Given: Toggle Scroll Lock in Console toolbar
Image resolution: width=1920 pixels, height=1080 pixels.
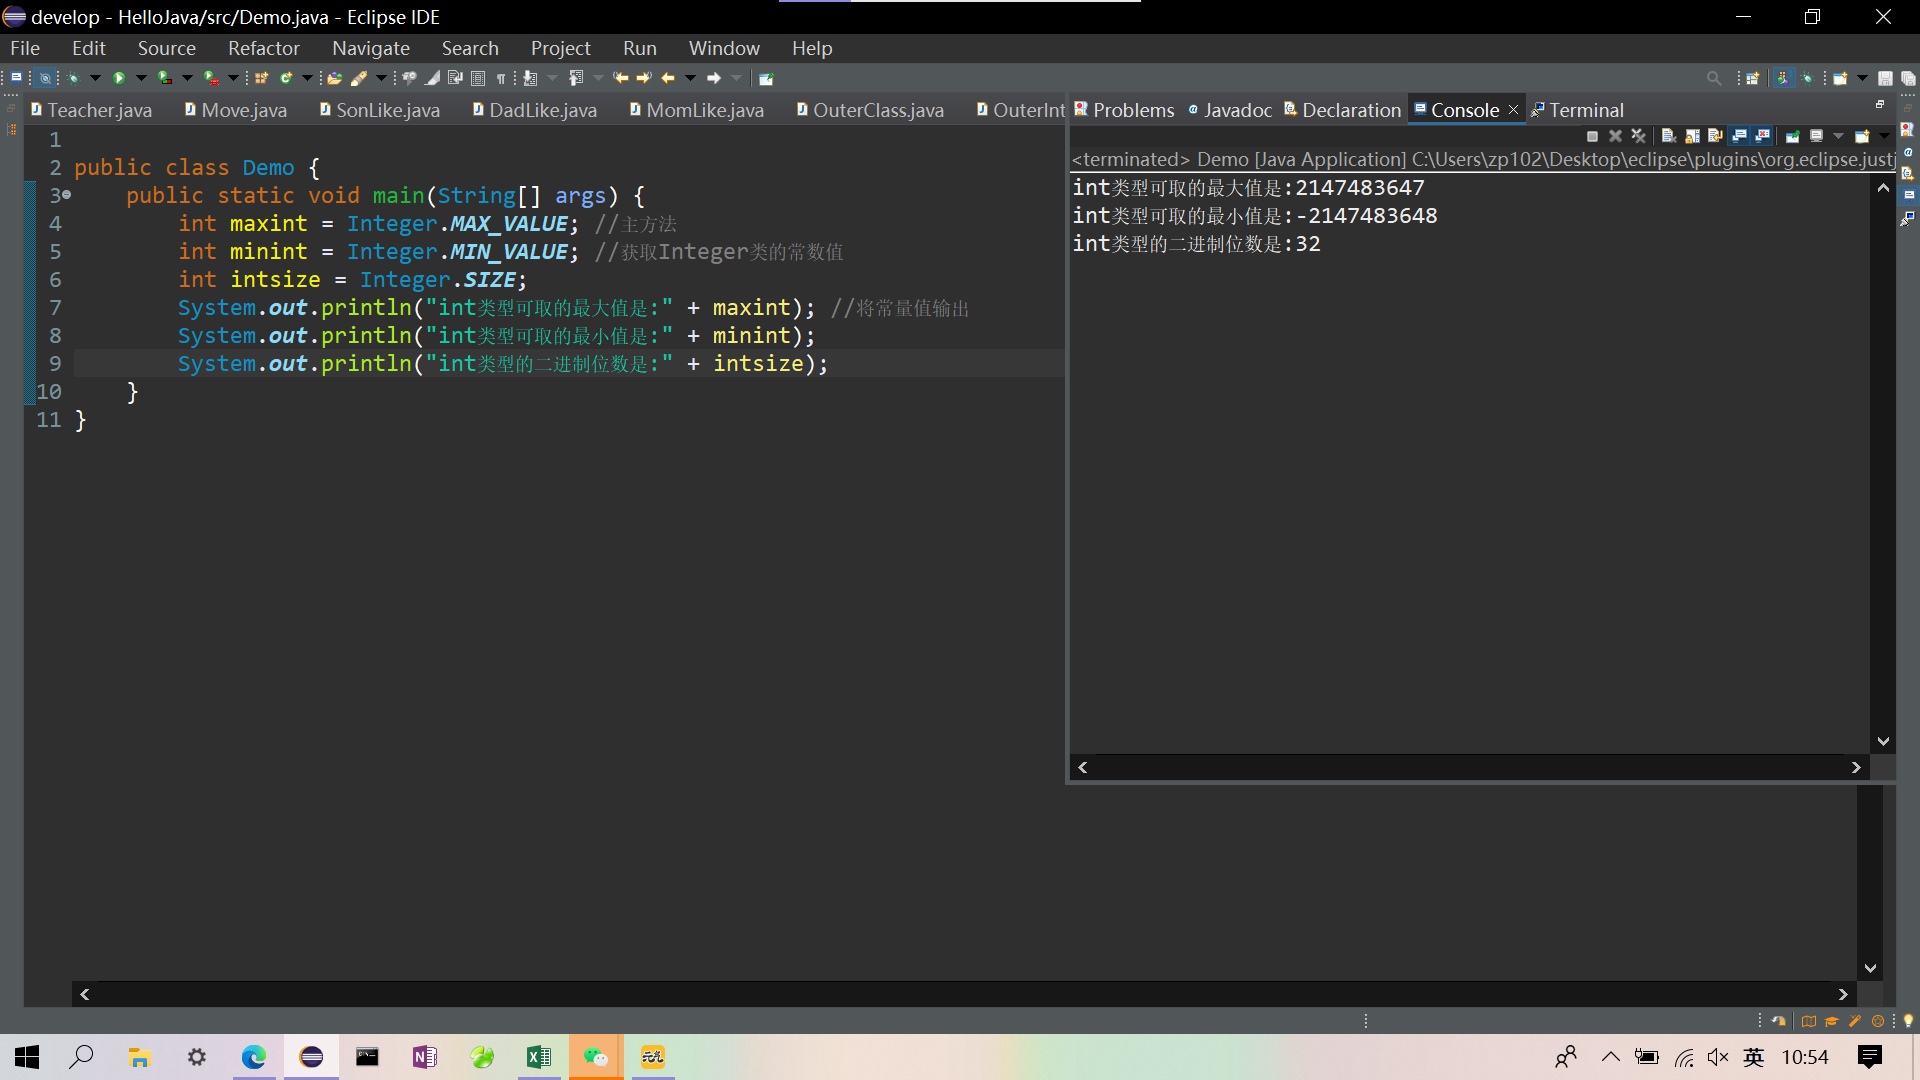Looking at the screenshot, I should [1692, 136].
